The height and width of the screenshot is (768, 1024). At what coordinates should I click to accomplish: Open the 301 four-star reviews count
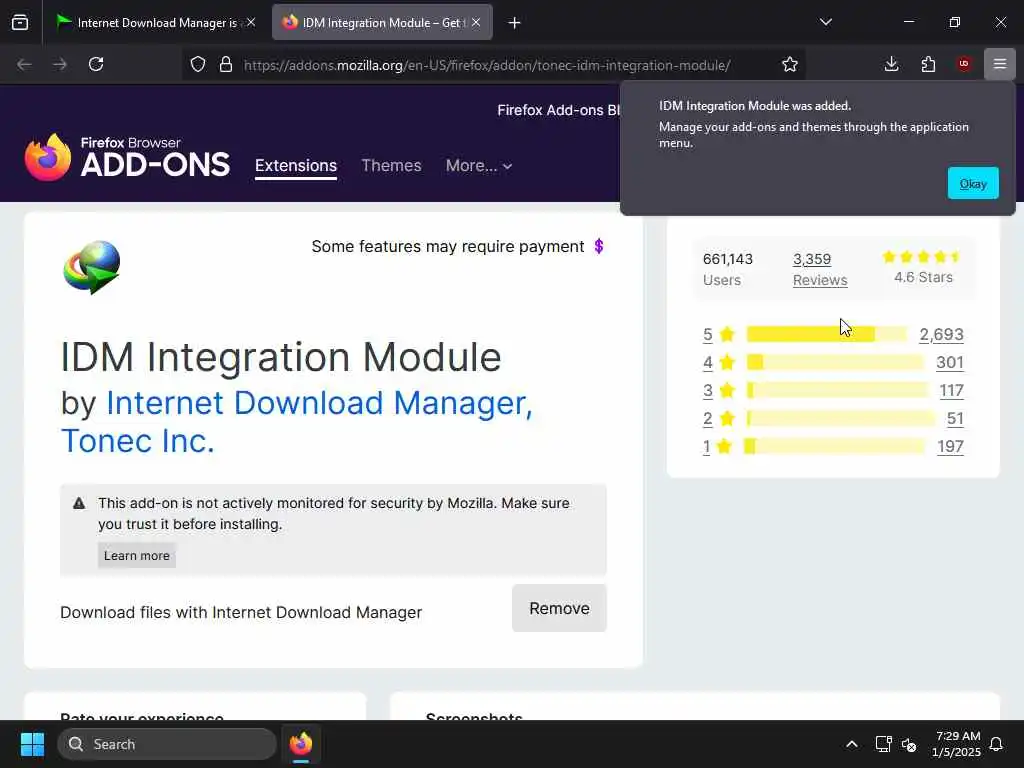pyautogui.click(x=950, y=362)
